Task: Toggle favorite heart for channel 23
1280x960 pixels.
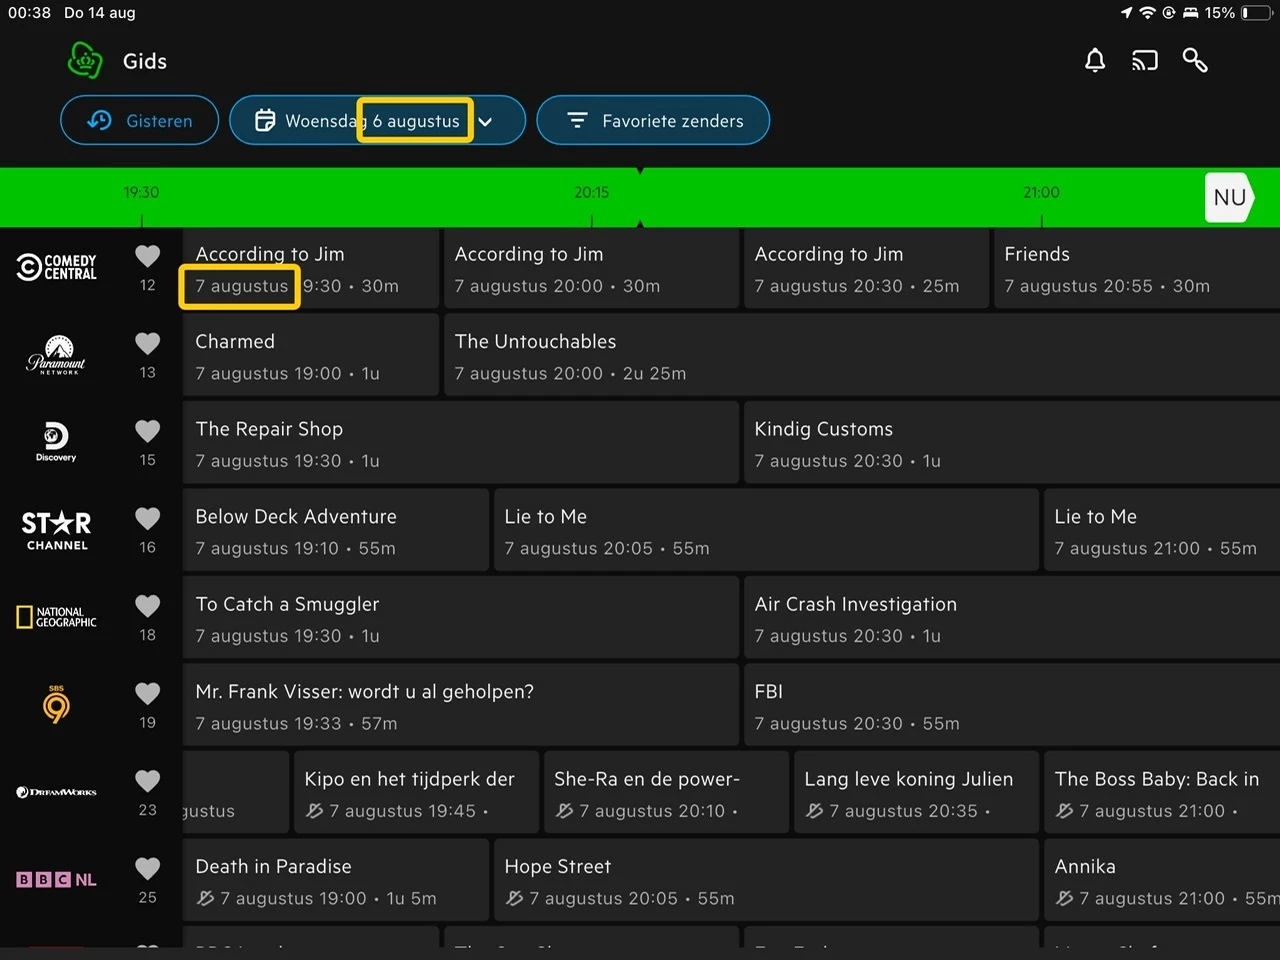Action: click(148, 781)
